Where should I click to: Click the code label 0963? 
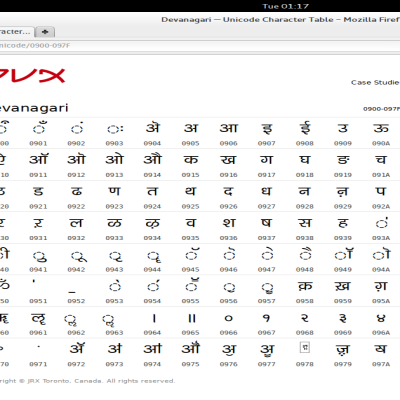(114, 333)
